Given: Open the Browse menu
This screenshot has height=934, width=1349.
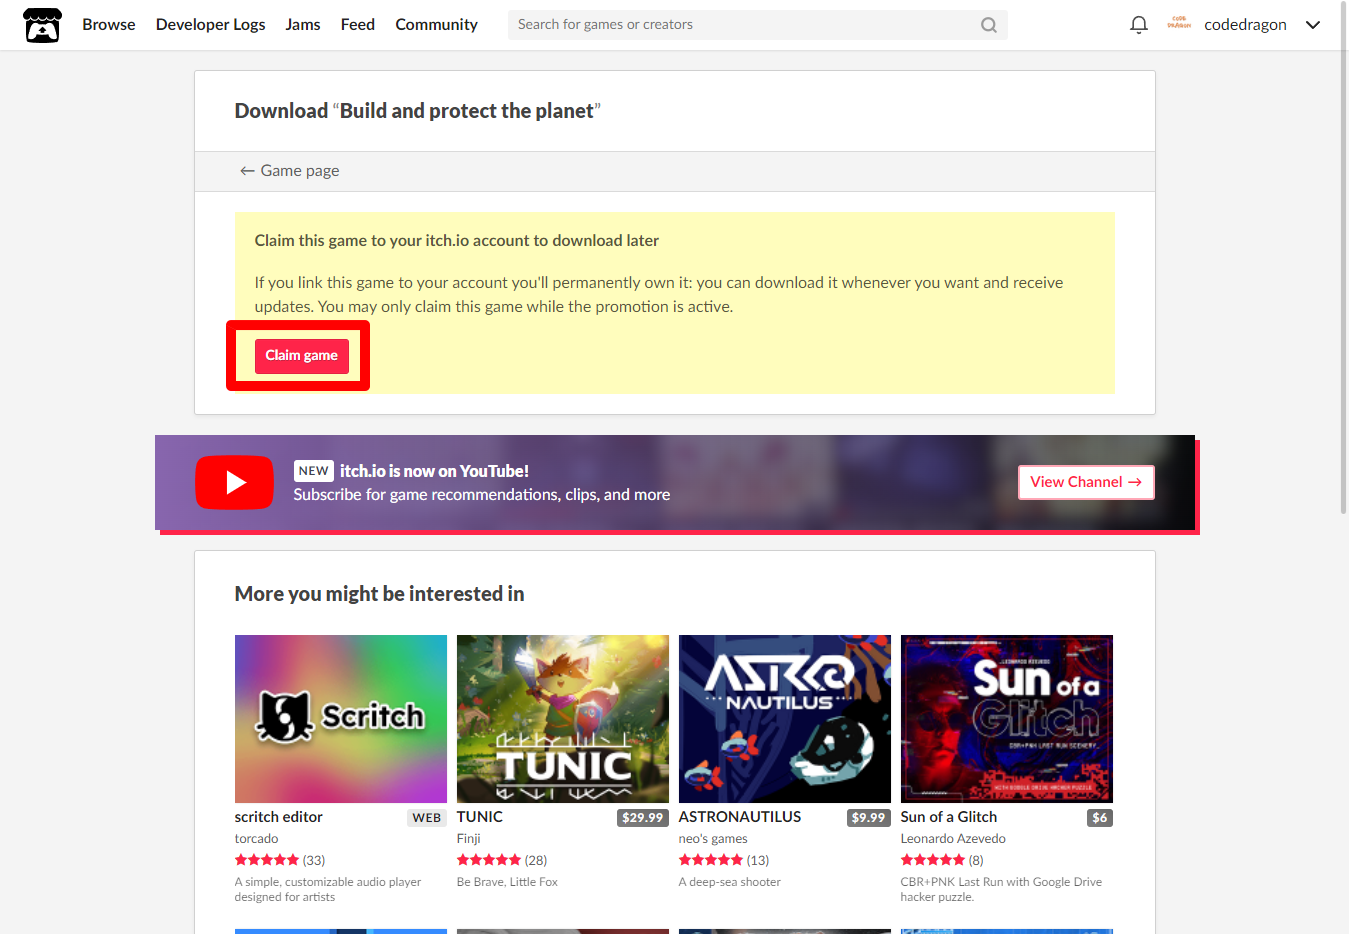Looking at the screenshot, I should (109, 25).
